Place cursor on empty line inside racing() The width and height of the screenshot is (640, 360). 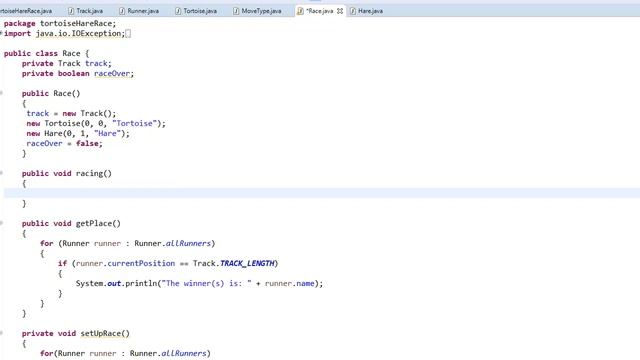pyautogui.click(x=322, y=193)
